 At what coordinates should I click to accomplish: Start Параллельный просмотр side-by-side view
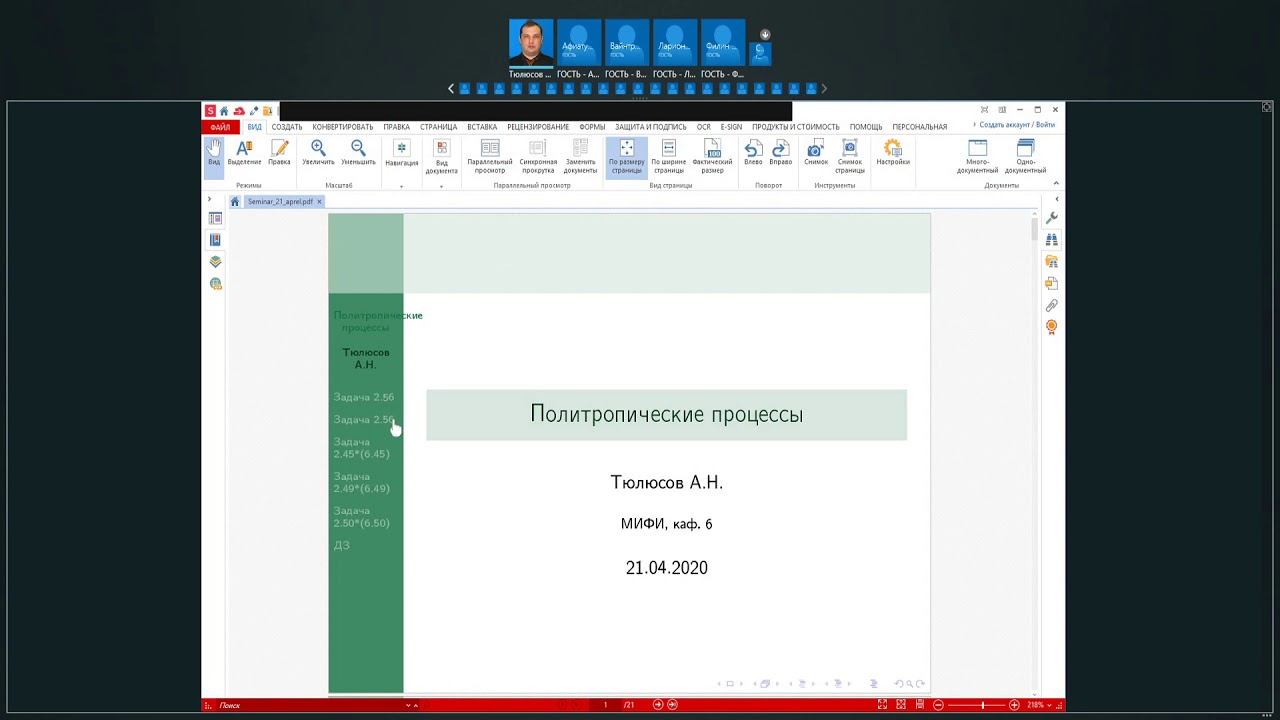(x=490, y=157)
